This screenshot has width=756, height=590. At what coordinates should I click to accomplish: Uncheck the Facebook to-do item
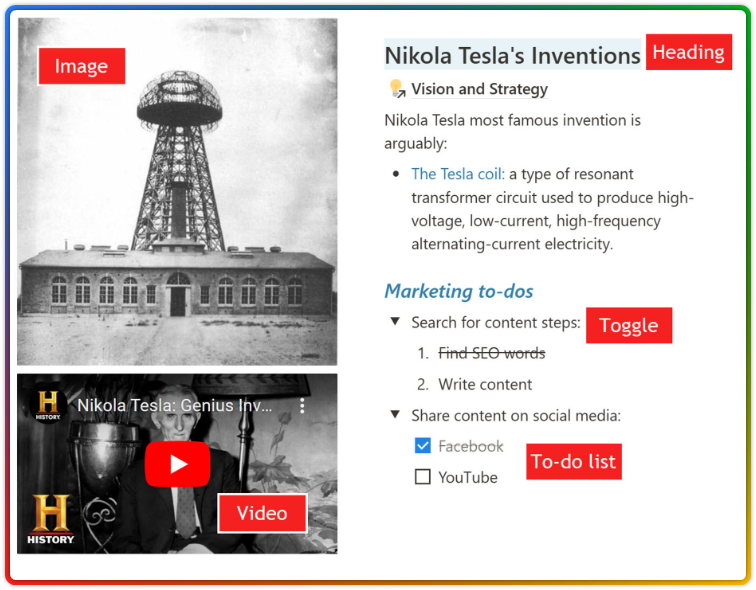click(x=422, y=446)
